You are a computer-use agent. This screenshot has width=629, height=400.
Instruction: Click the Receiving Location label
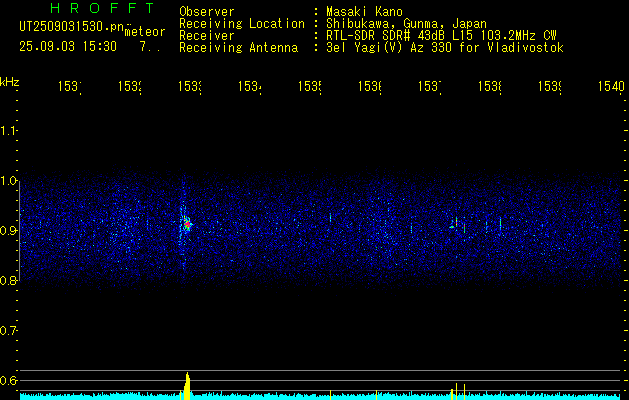pyautogui.click(x=242, y=24)
